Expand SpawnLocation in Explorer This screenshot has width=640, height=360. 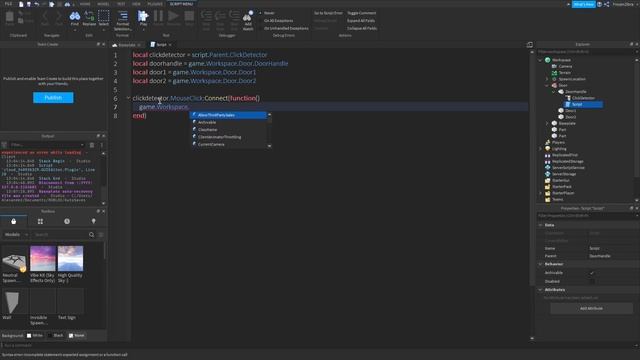coord(547,79)
